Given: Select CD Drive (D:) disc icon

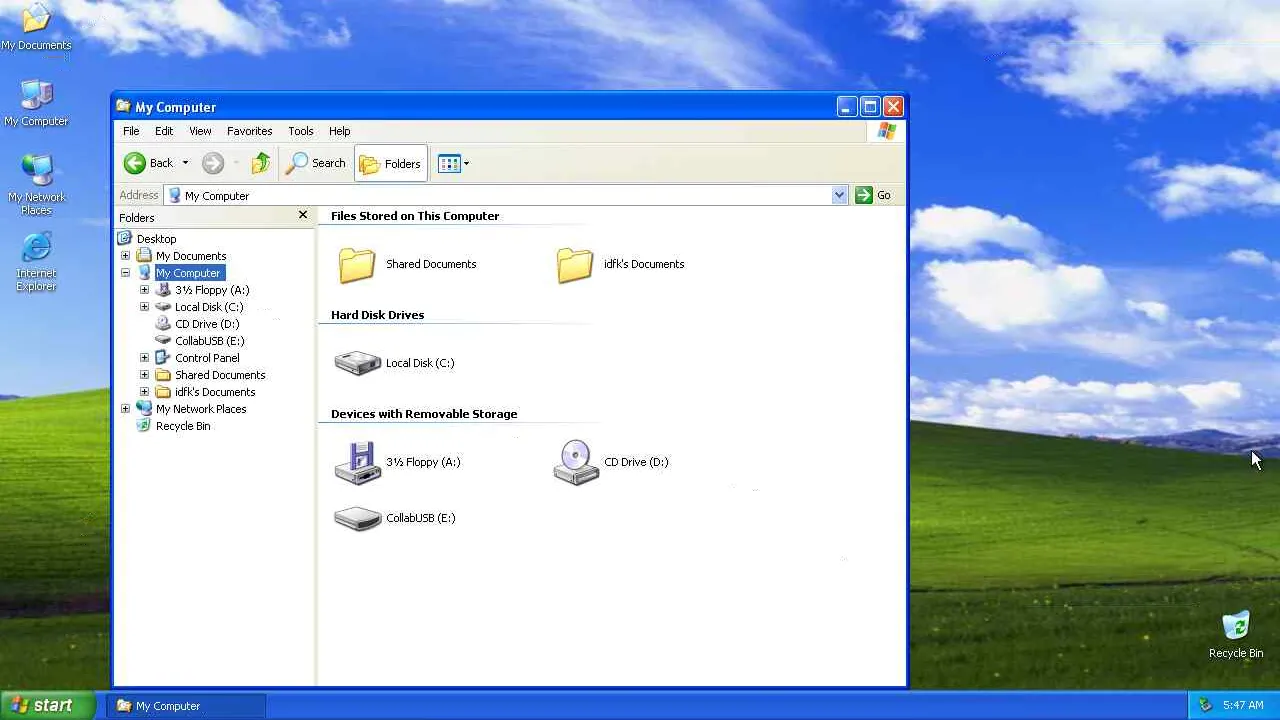Looking at the screenshot, I should pos(576,462).
